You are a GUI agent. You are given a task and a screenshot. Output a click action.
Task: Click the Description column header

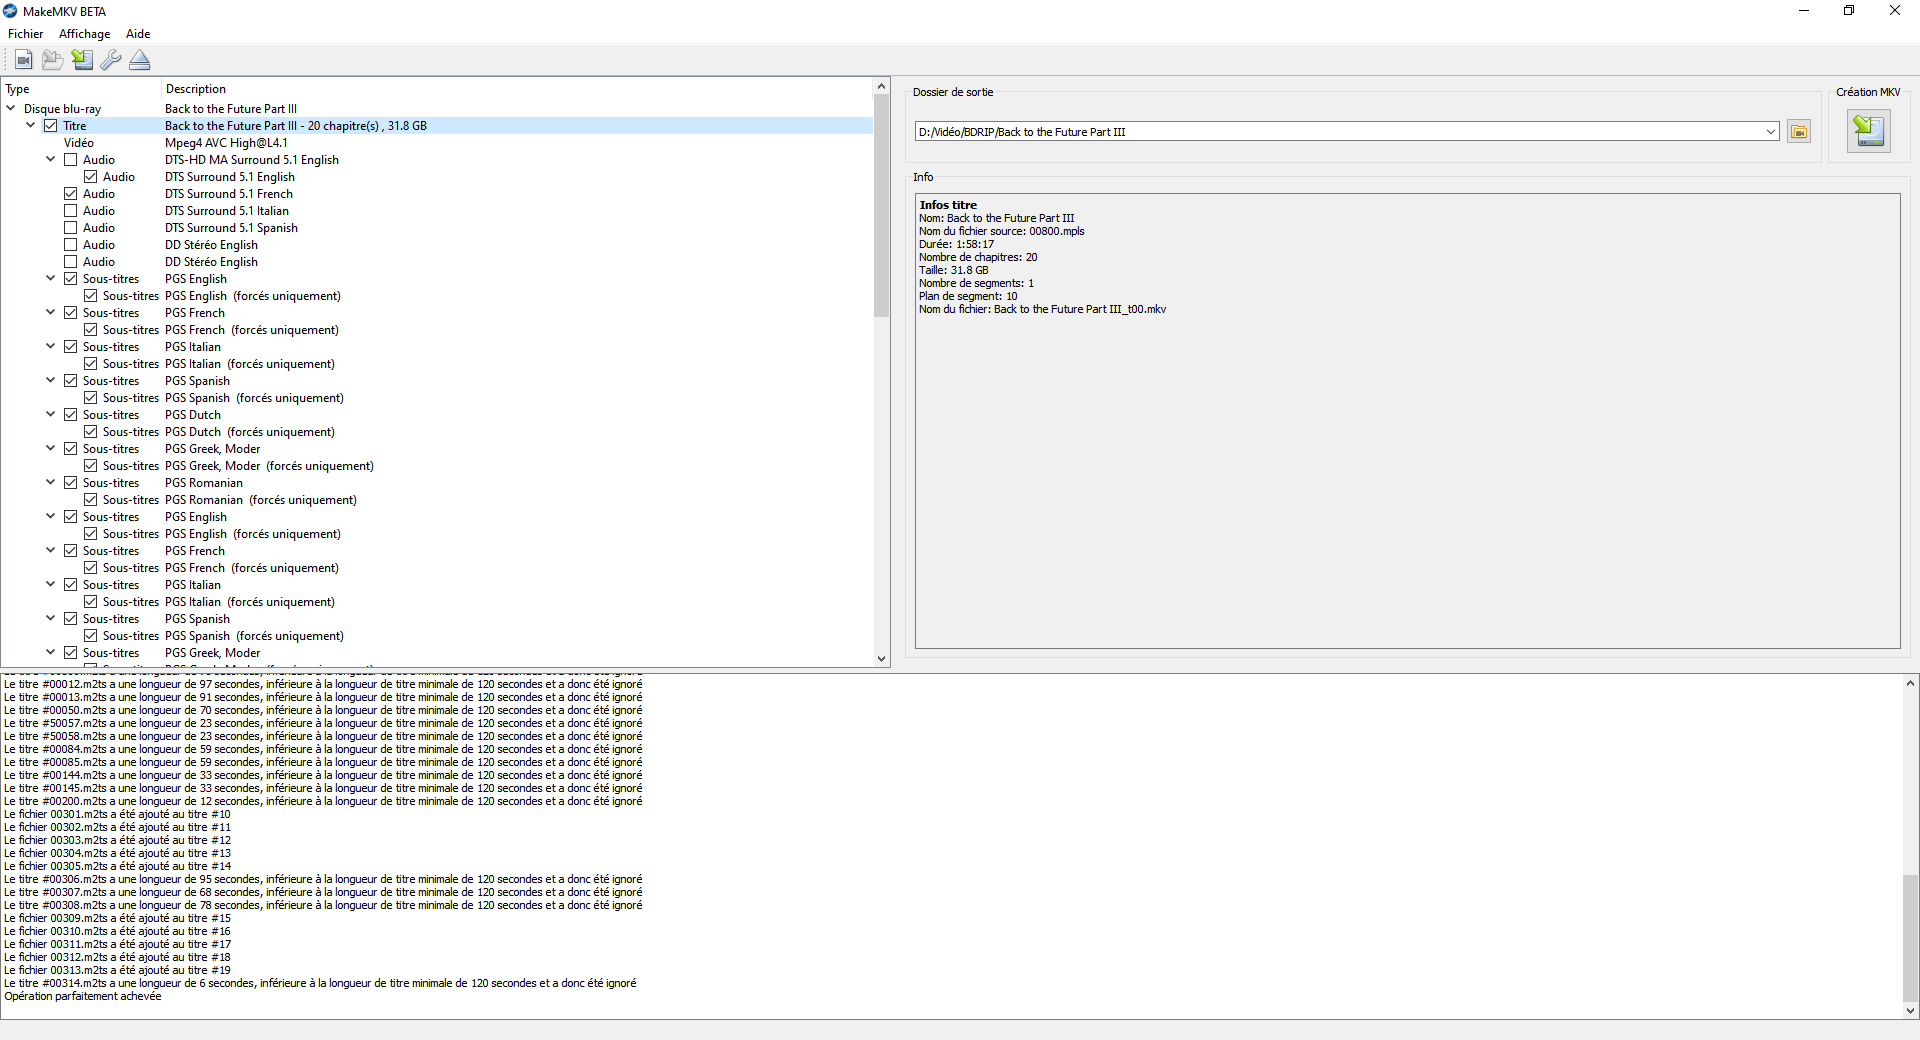coord(196,89)
